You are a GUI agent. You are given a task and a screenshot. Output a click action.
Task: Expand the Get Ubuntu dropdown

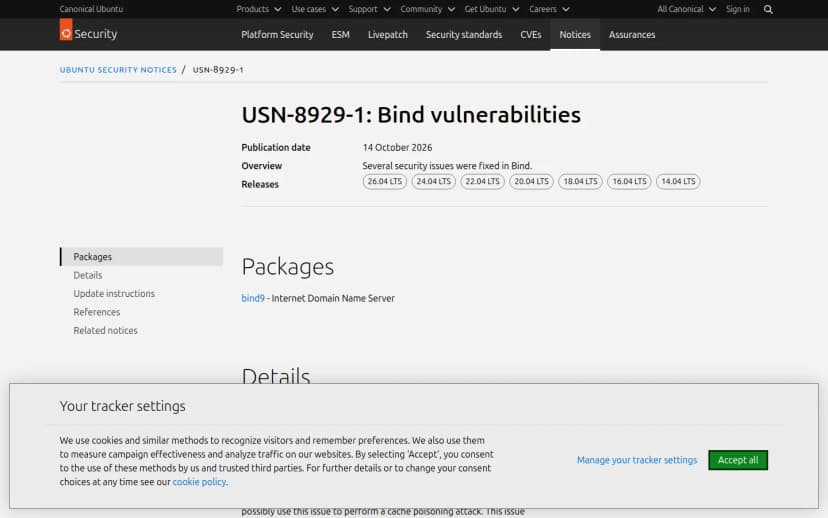coord(492,9)
